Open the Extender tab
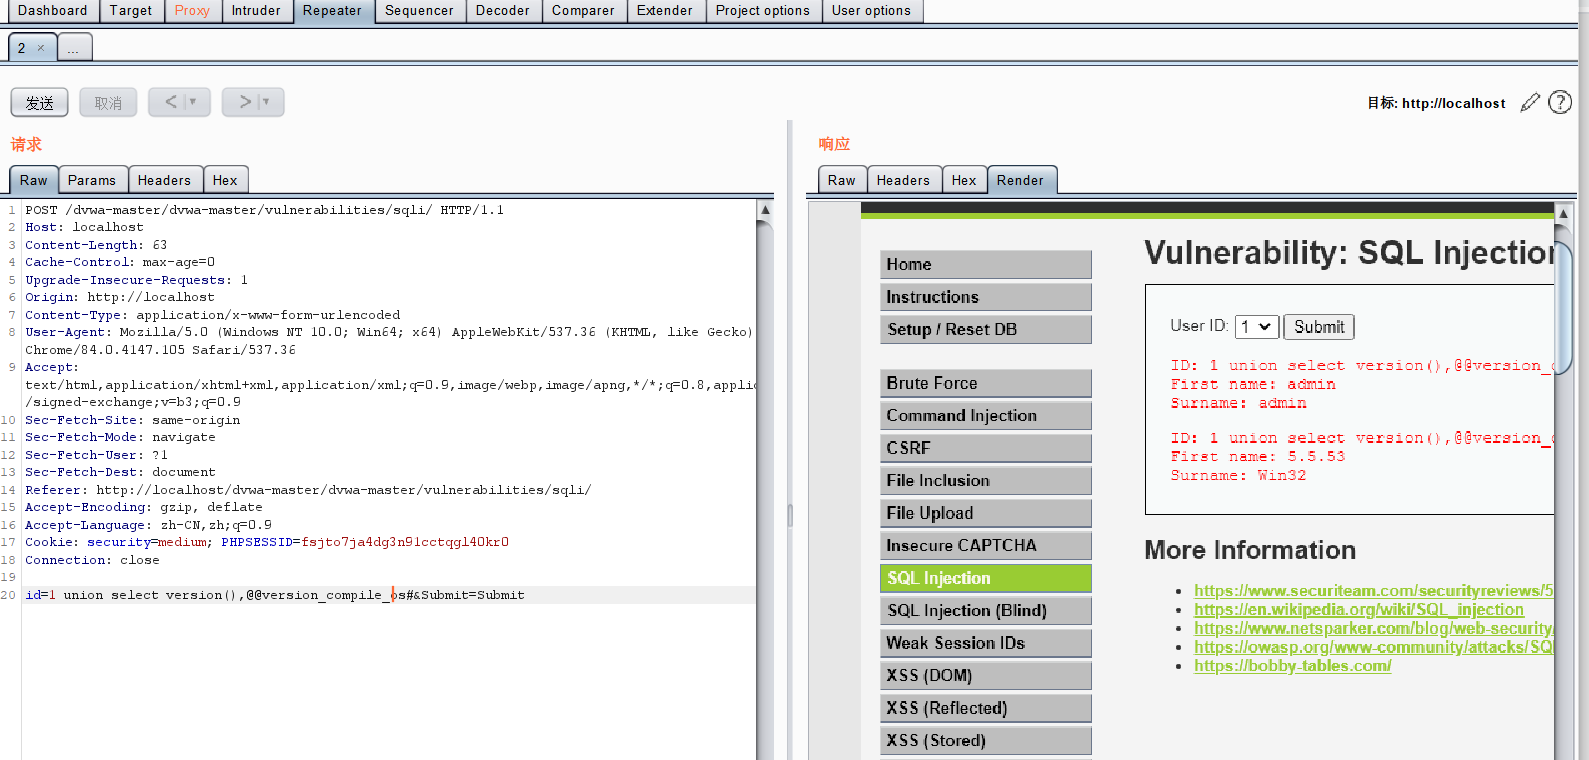Viewport: 1589px width, 760px height. point(665,11)
